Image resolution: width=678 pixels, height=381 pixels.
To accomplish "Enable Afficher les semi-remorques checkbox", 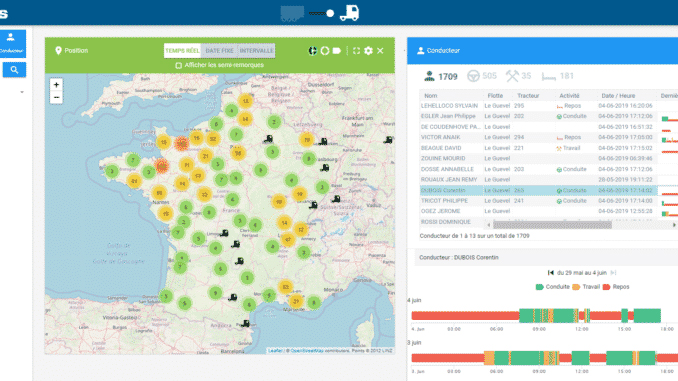I will pyautogui.click(x=179, y=65).
